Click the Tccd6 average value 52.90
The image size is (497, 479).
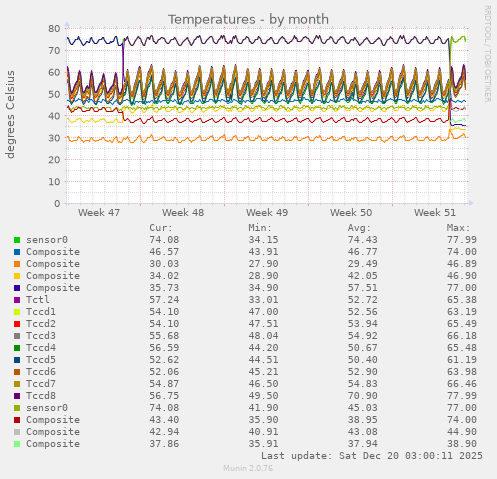point(363,372)
